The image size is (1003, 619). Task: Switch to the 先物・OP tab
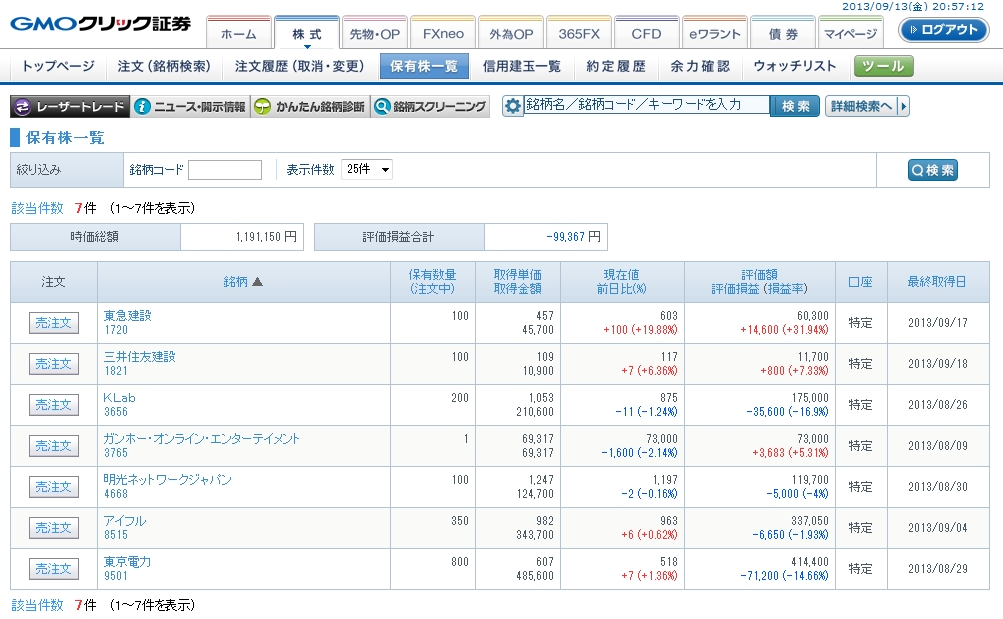point(374,33)
